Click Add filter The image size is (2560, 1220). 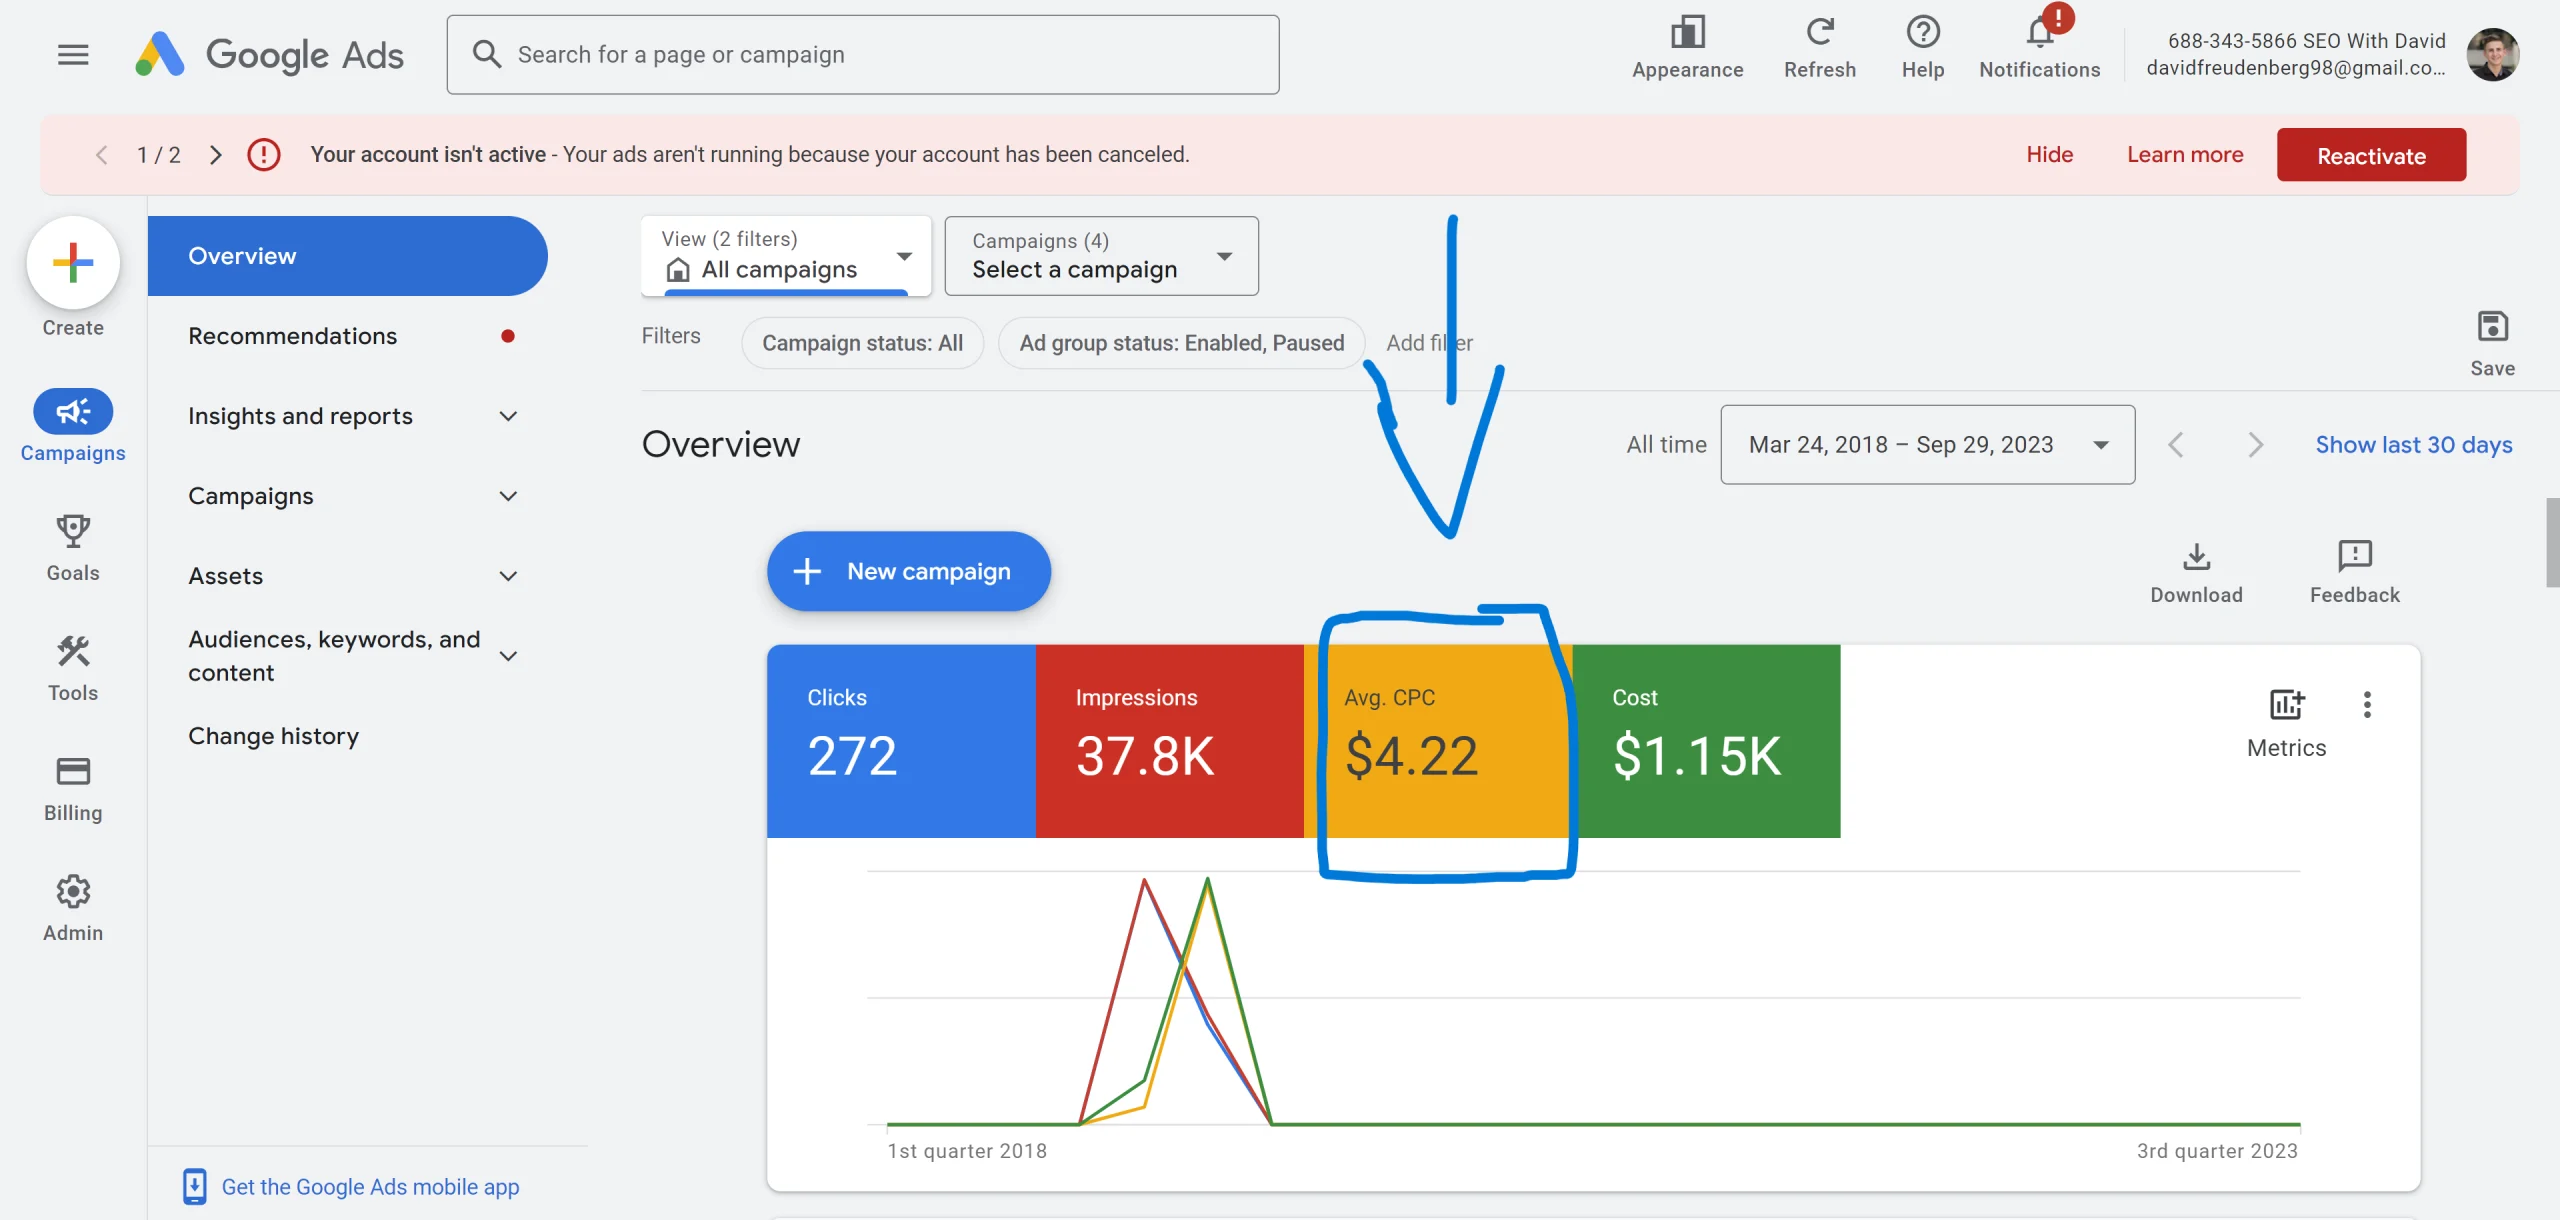(1429, 343)
